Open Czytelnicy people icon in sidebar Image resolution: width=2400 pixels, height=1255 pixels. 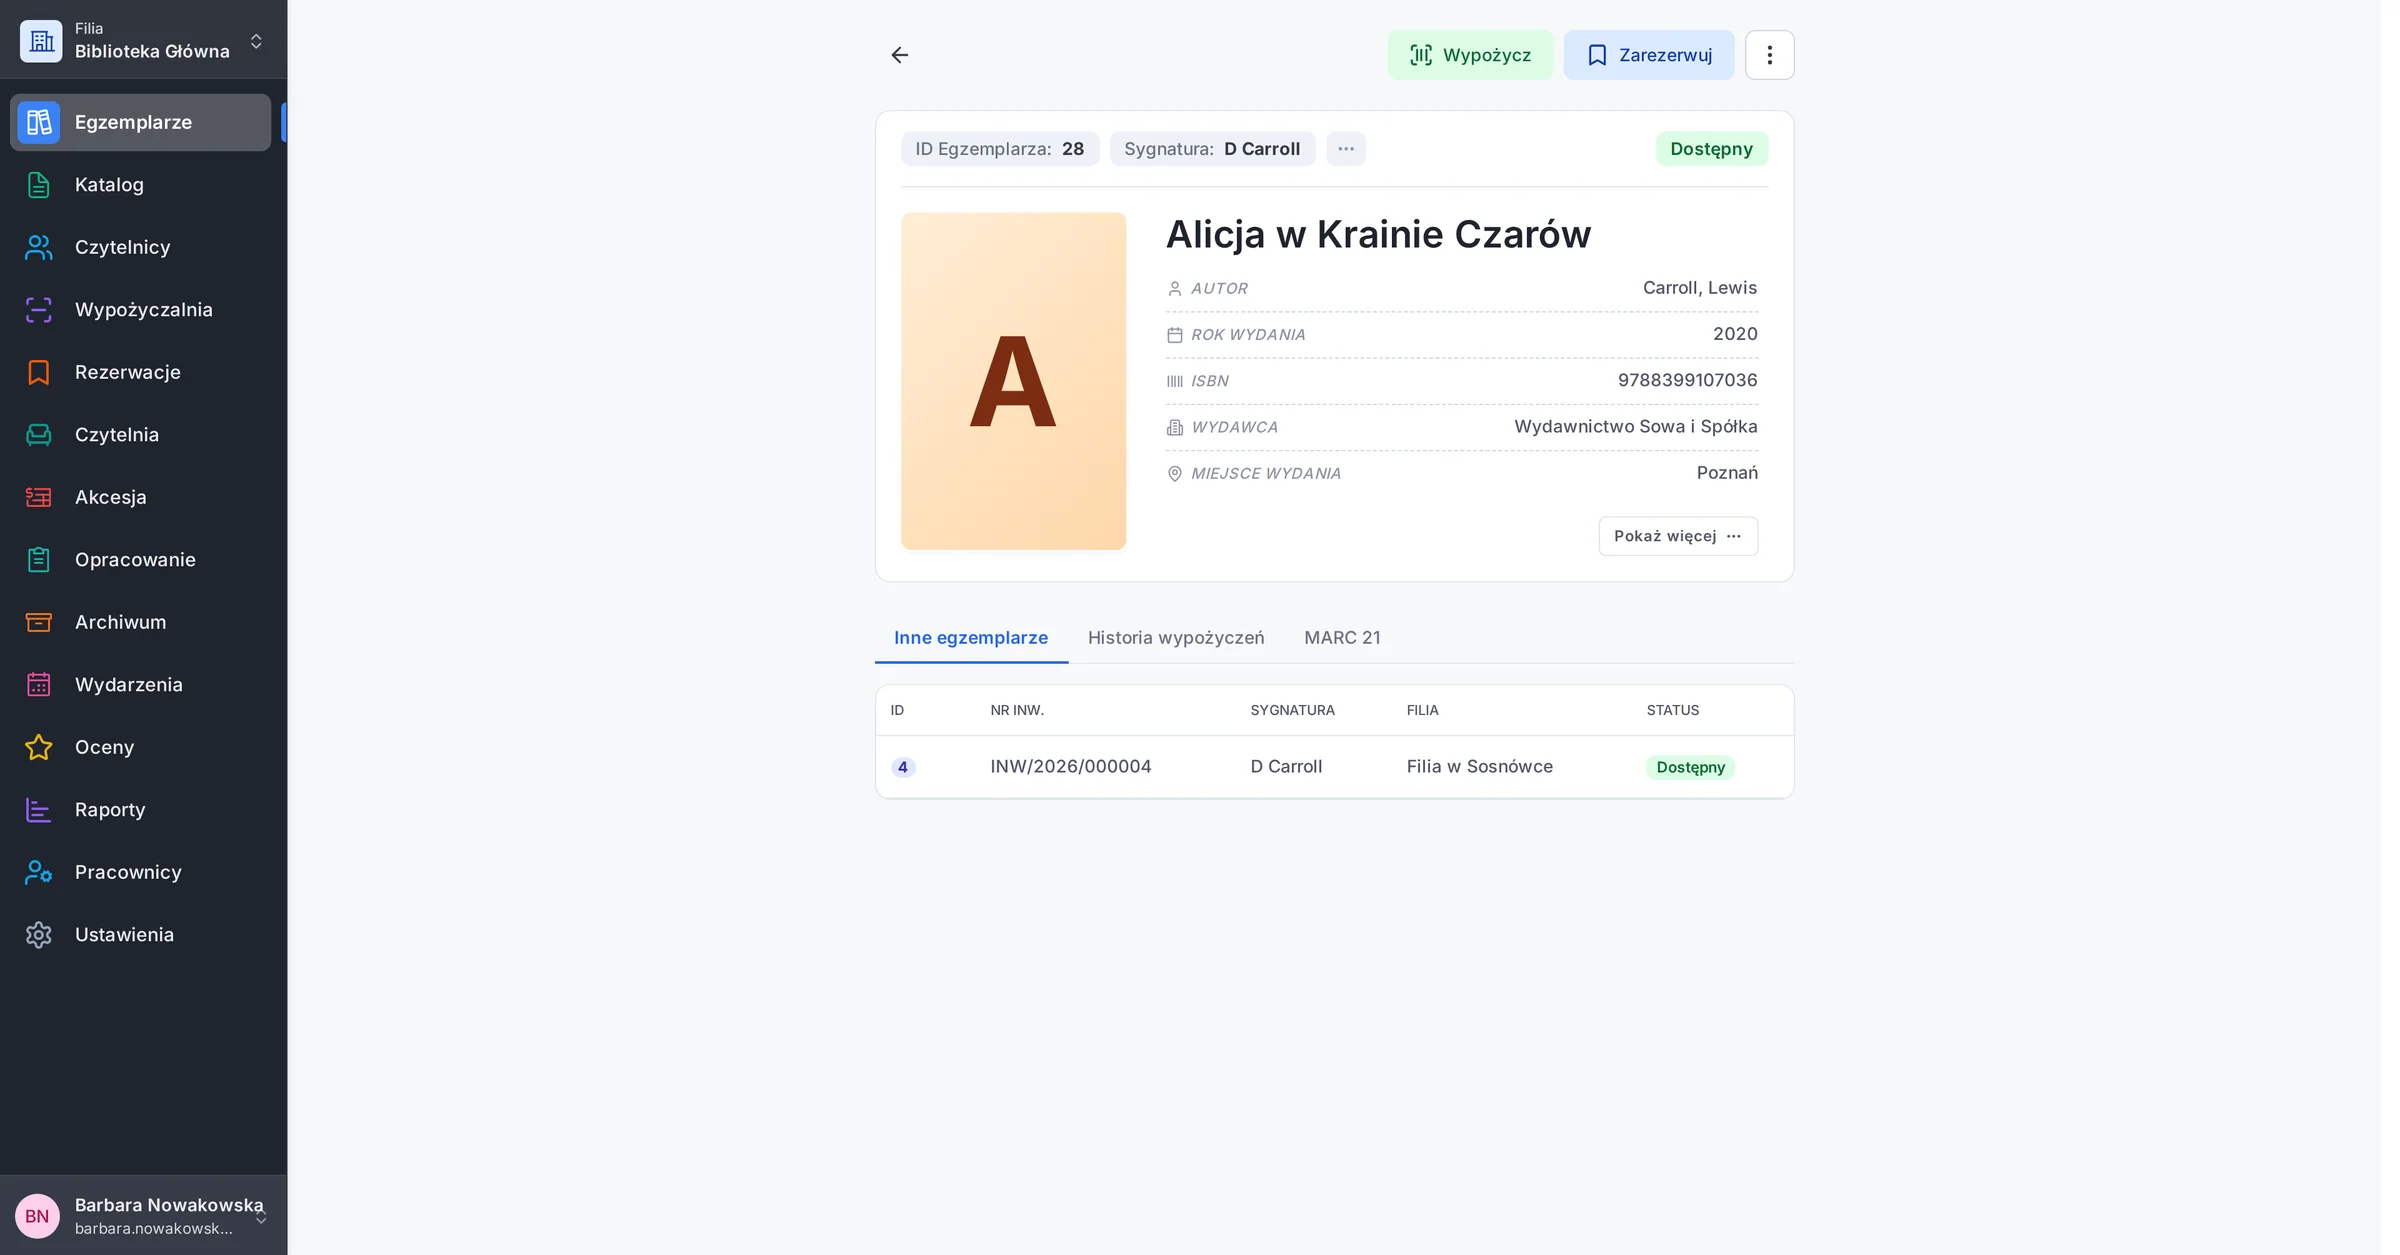click(x=38, y=247)
